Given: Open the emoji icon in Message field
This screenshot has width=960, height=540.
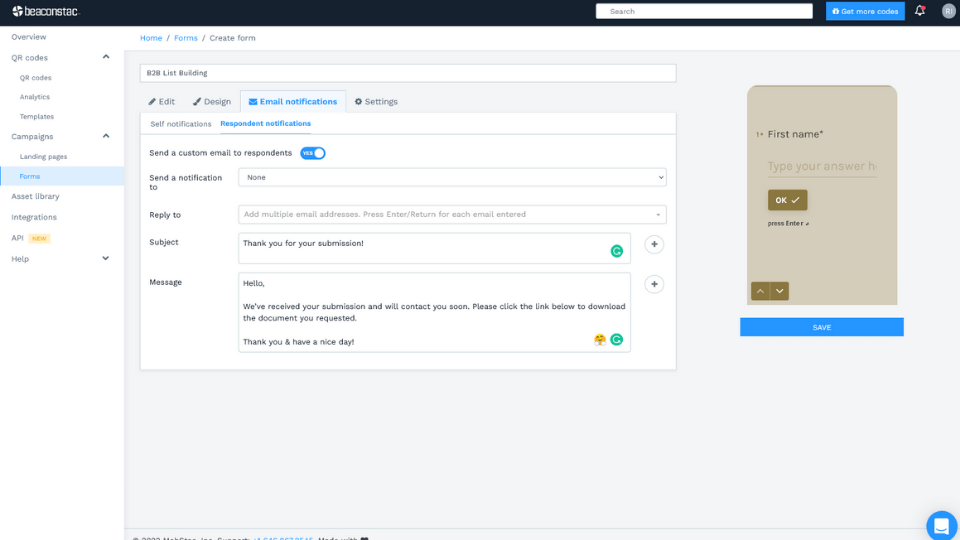Looking at the screenshot, I should (600, 340).
